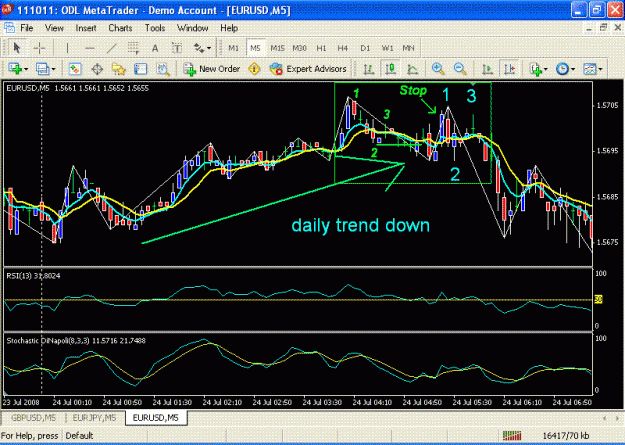Open the Data Window icon
The image size is (625, 445).
coord(97,69)
